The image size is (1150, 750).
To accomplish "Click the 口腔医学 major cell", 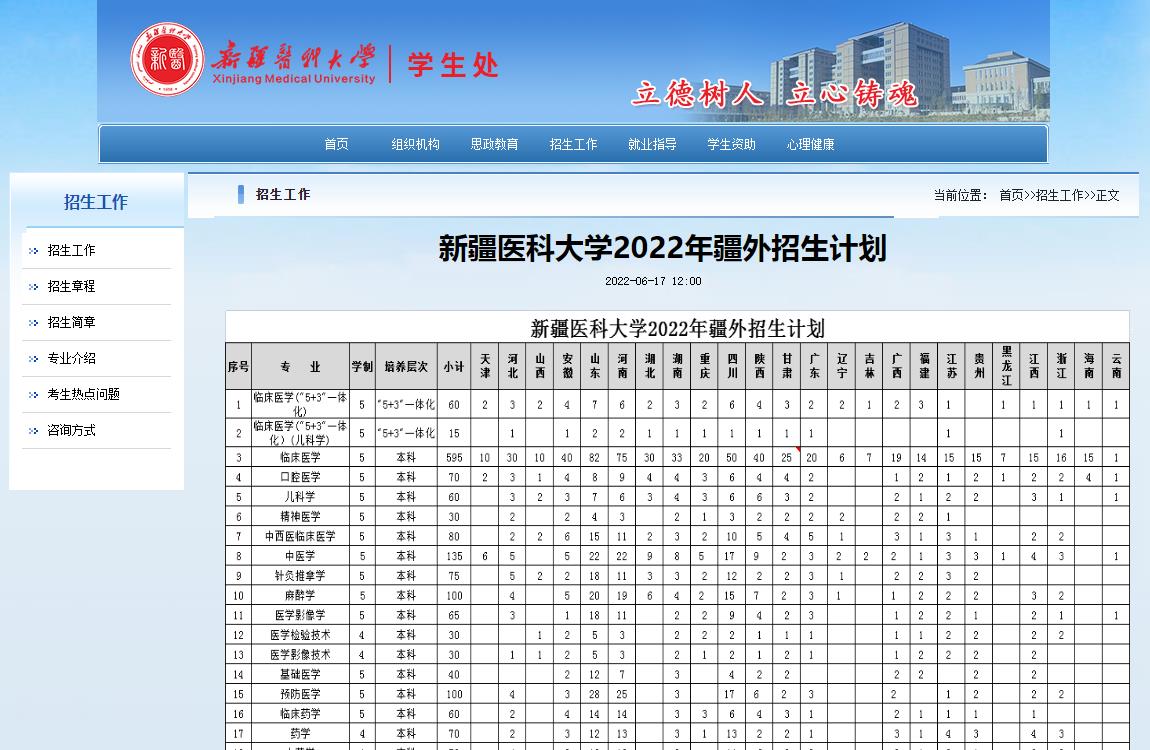I will pos(300,477).
